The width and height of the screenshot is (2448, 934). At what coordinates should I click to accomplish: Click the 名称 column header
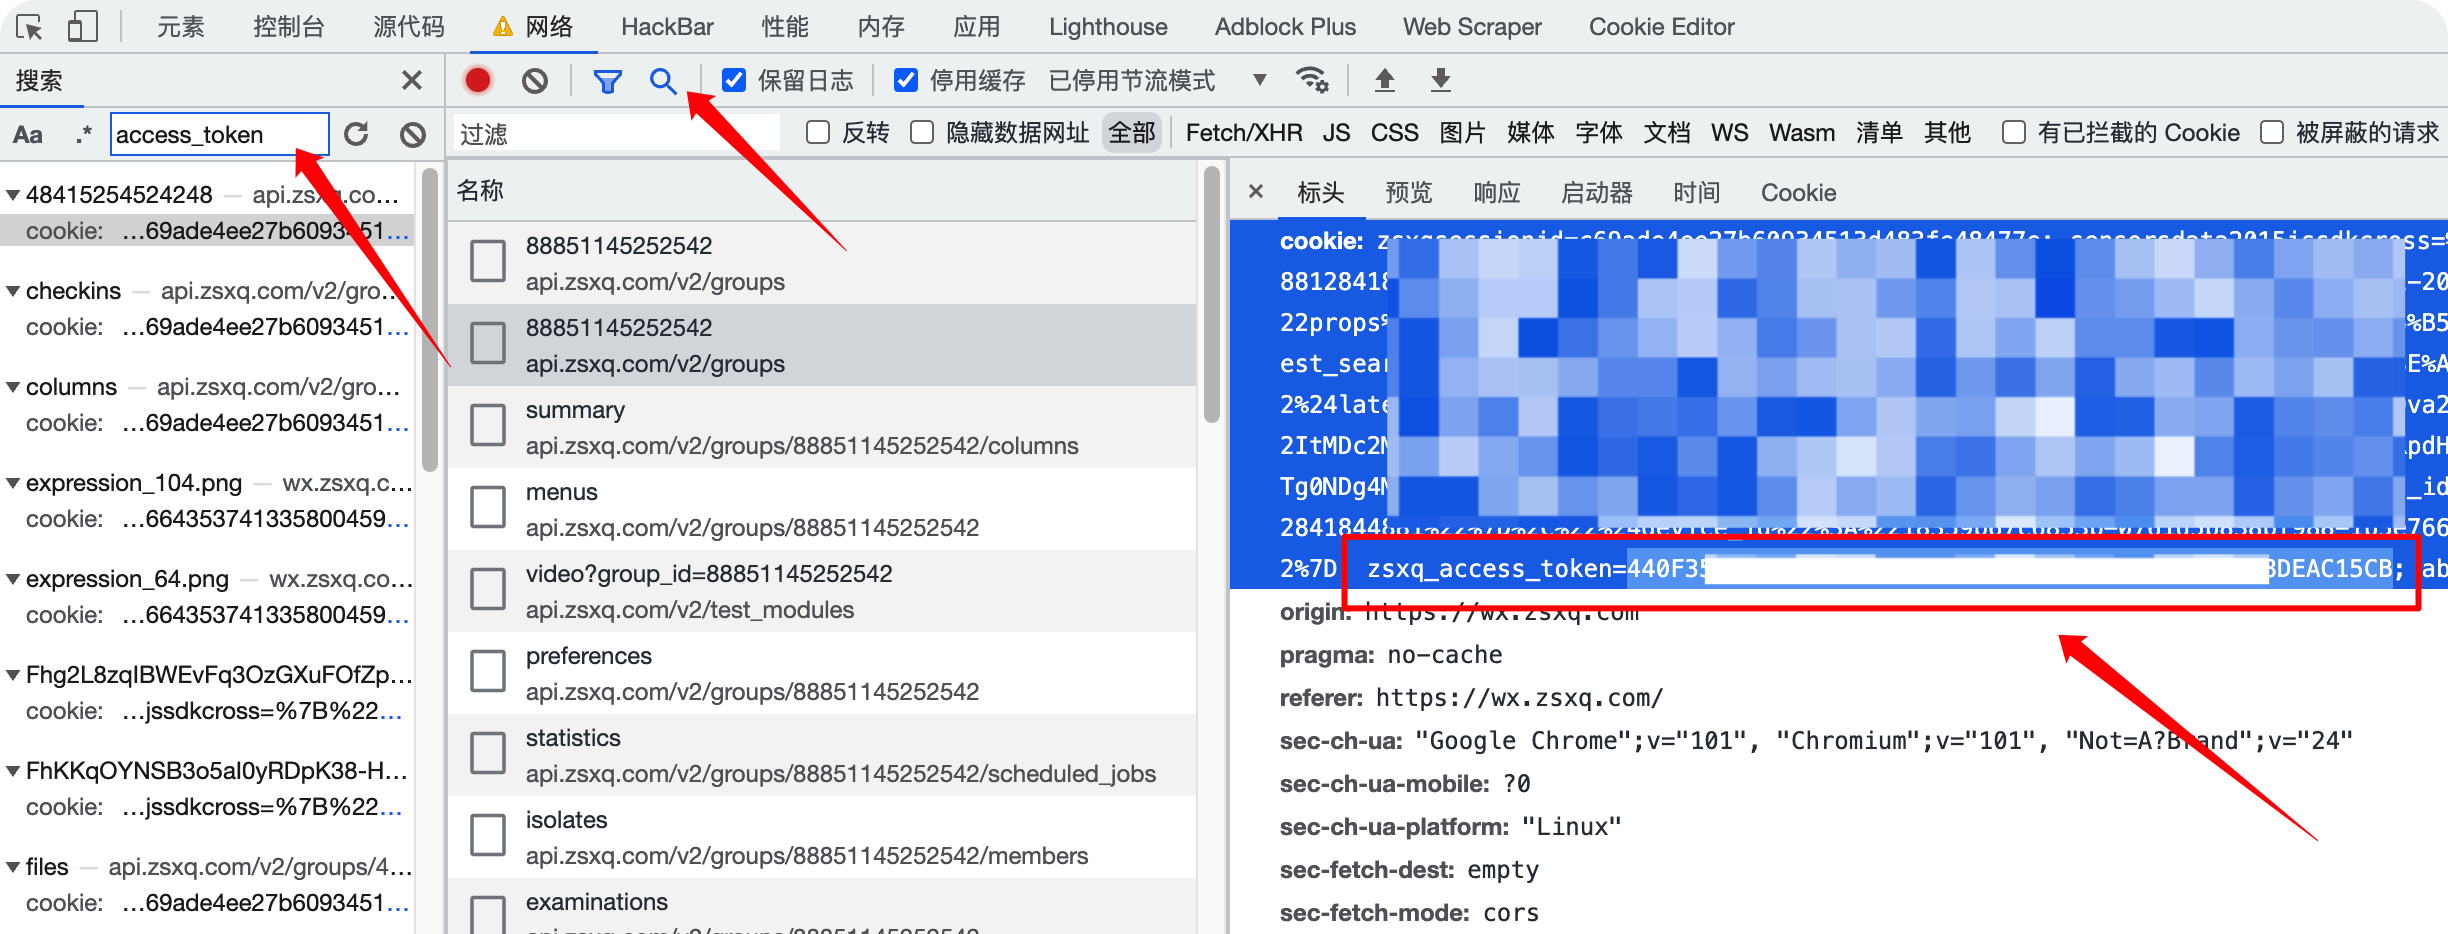(480, 190)
